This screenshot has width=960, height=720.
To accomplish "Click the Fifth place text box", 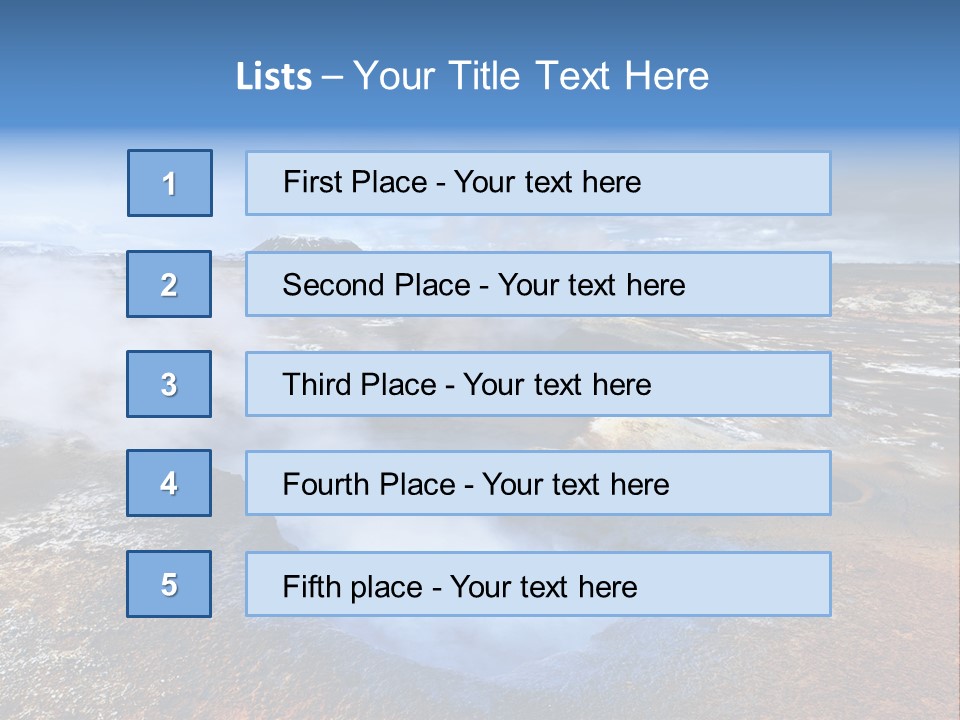I will [538, 584].
